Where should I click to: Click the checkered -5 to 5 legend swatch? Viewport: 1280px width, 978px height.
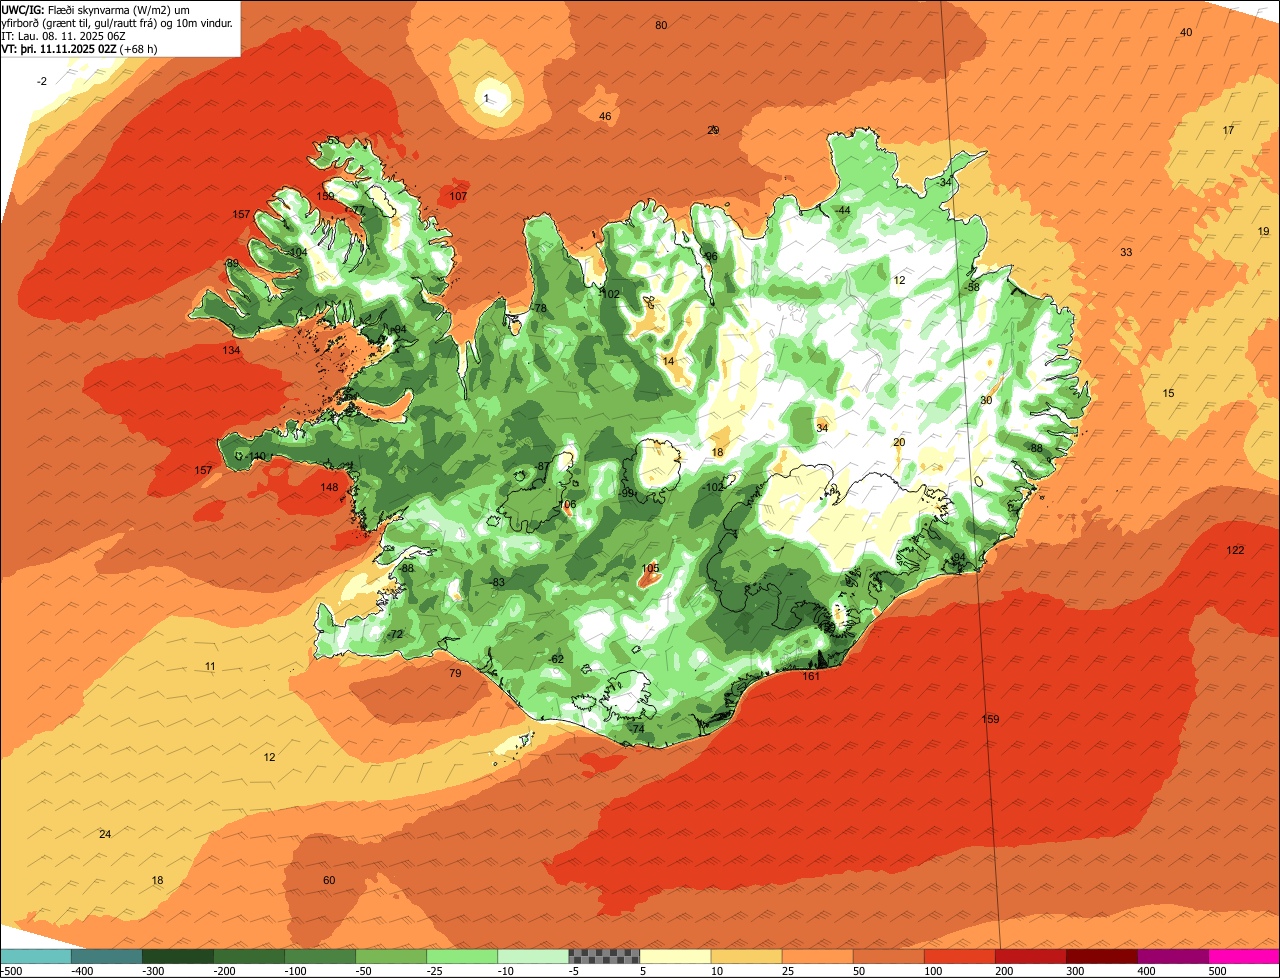604,956
